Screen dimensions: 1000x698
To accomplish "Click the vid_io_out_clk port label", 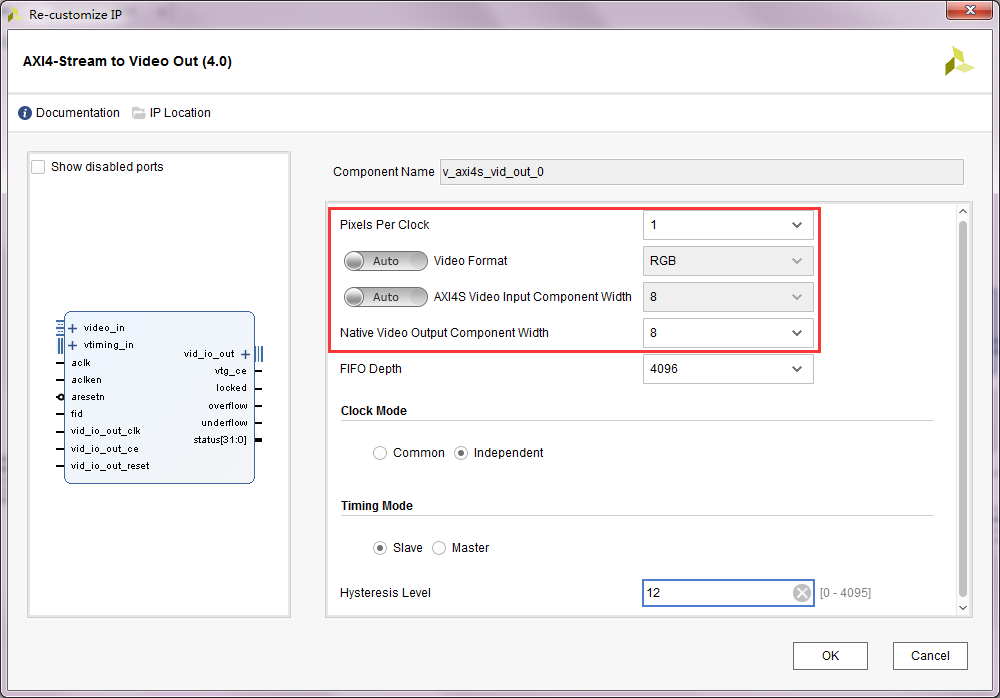I will click(106, 431).
